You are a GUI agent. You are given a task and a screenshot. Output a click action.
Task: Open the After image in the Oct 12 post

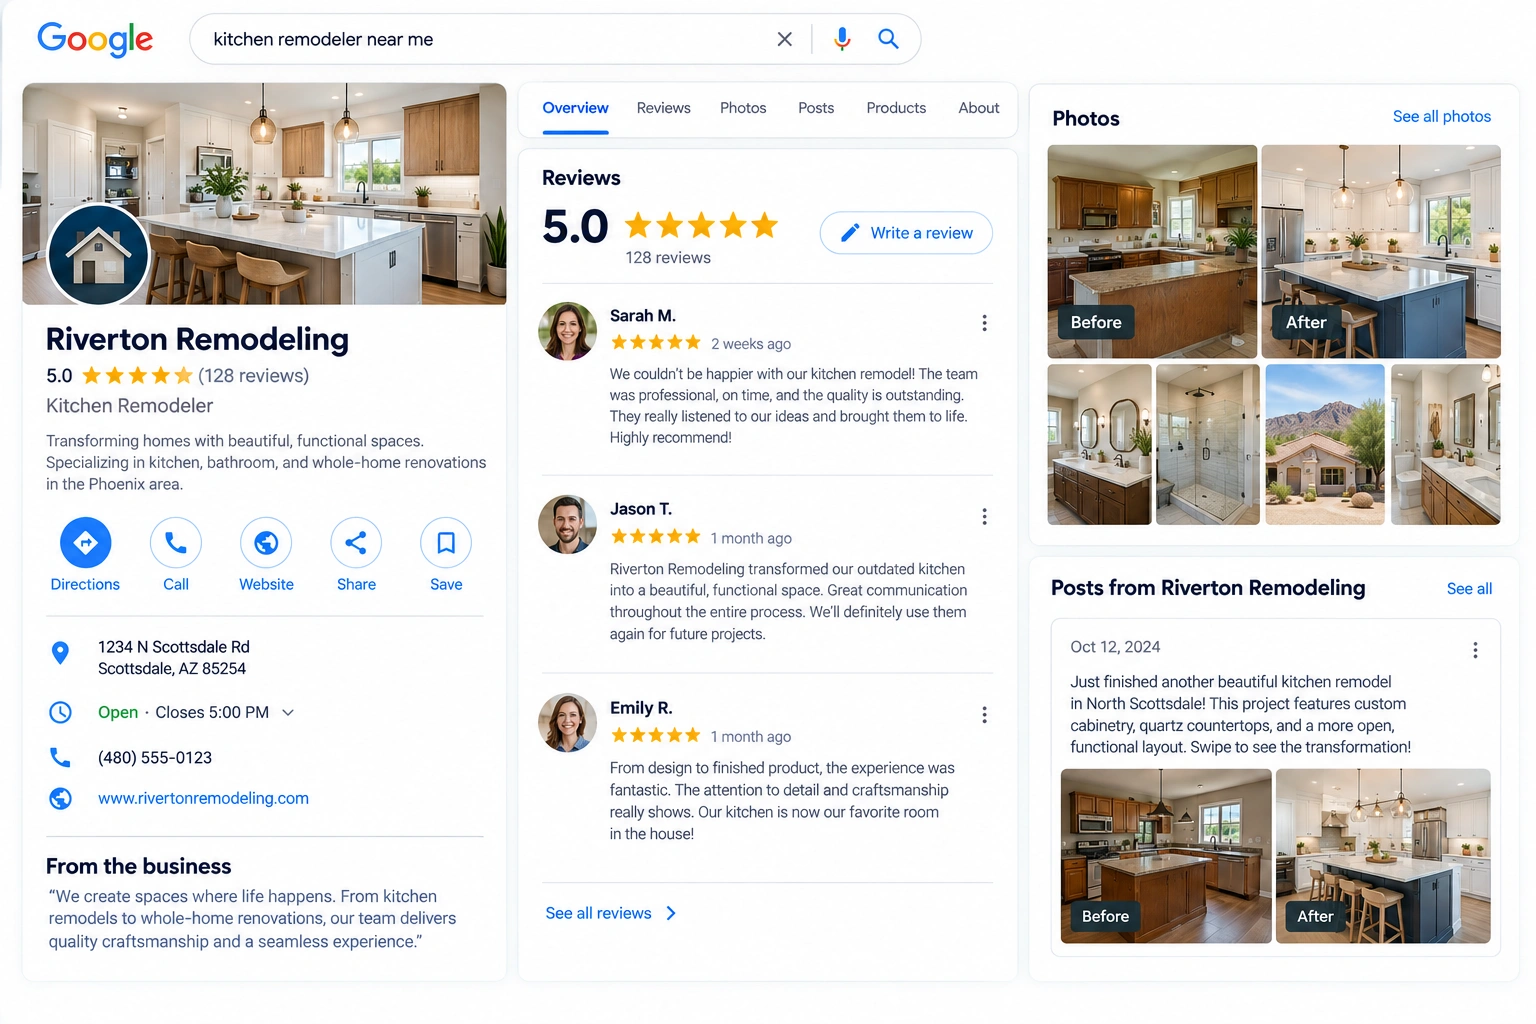point(1383,856)
